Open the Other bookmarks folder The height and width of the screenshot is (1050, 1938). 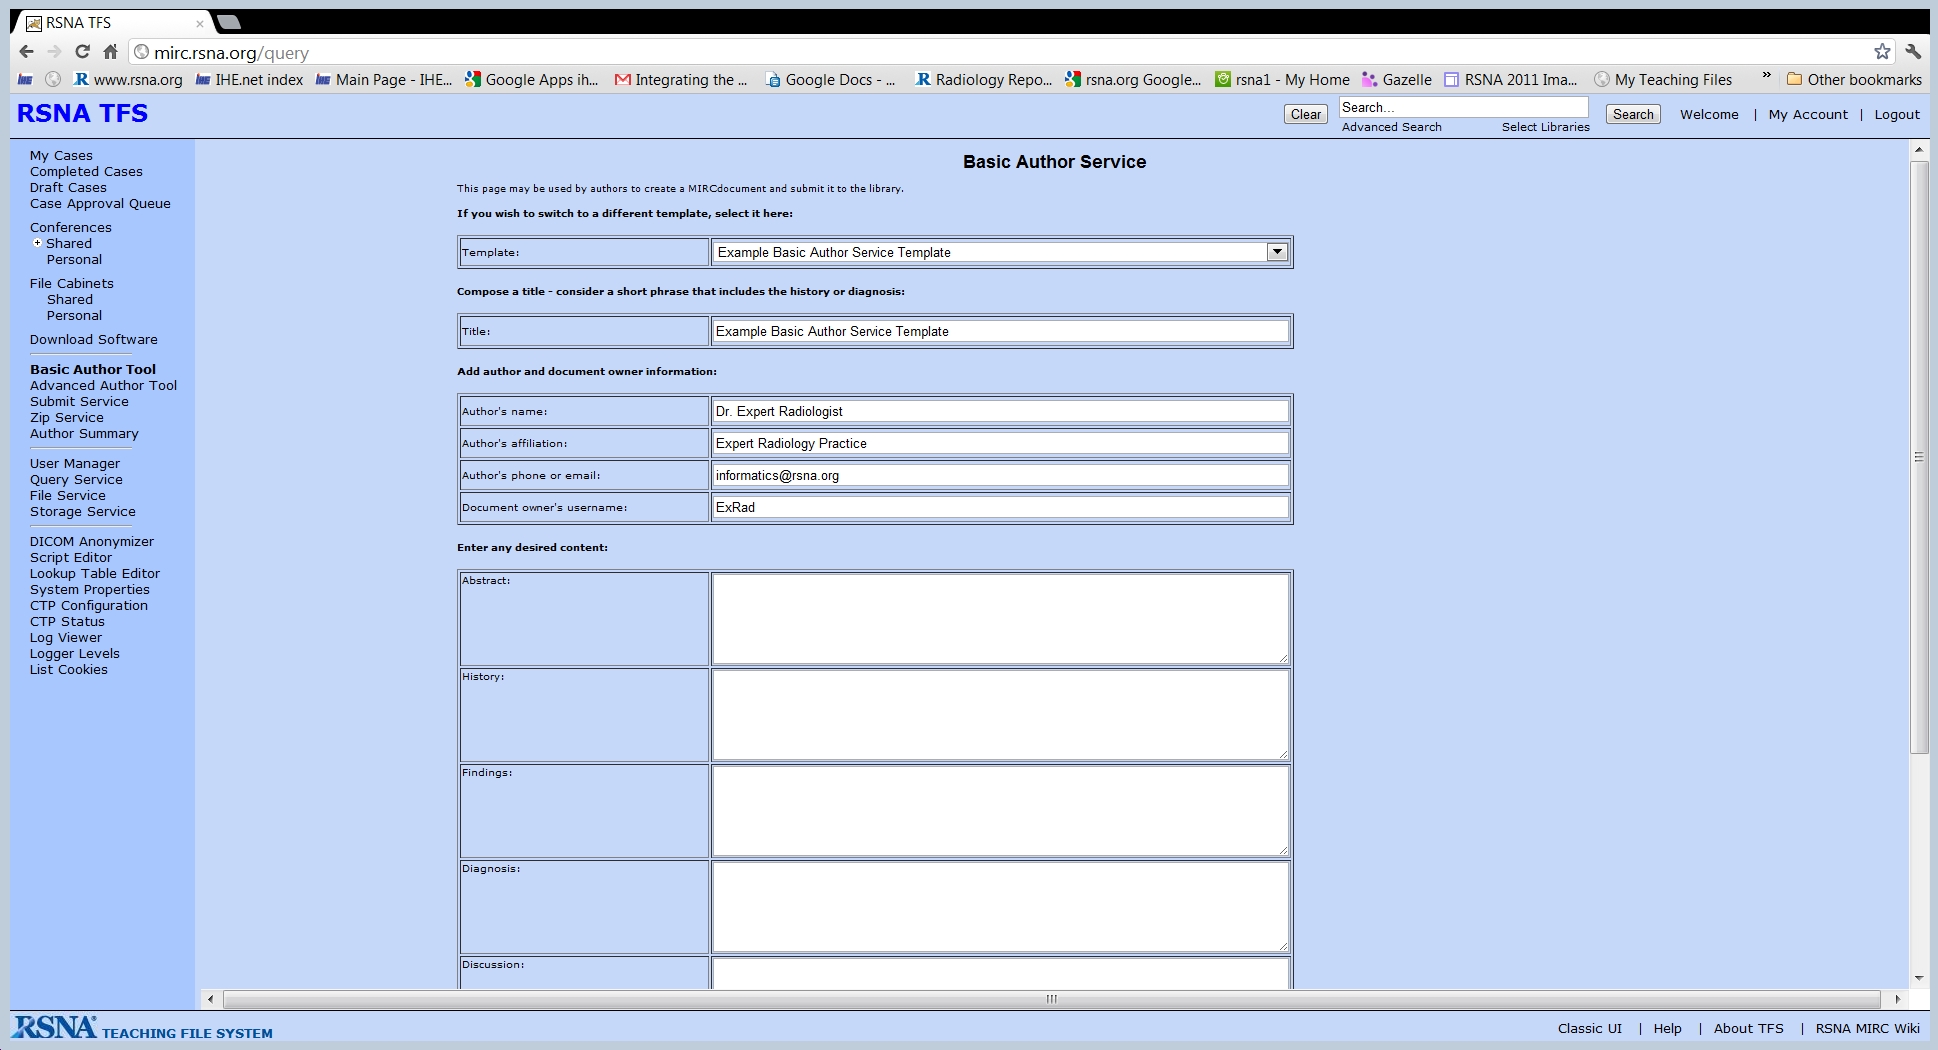coord(1854,80)
